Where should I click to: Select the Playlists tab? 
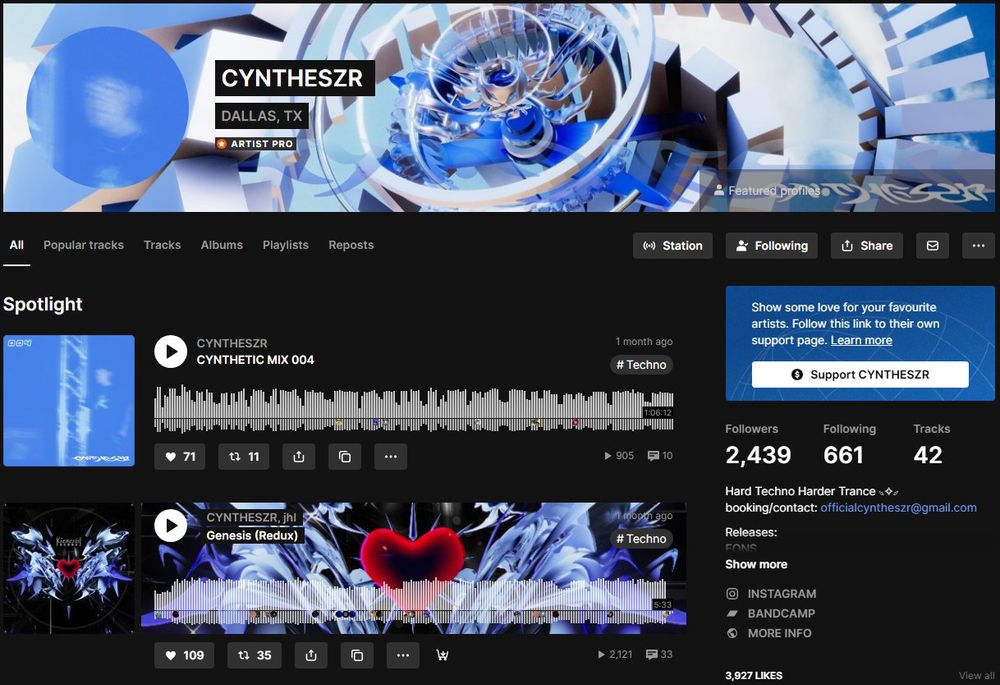[285, 245]
